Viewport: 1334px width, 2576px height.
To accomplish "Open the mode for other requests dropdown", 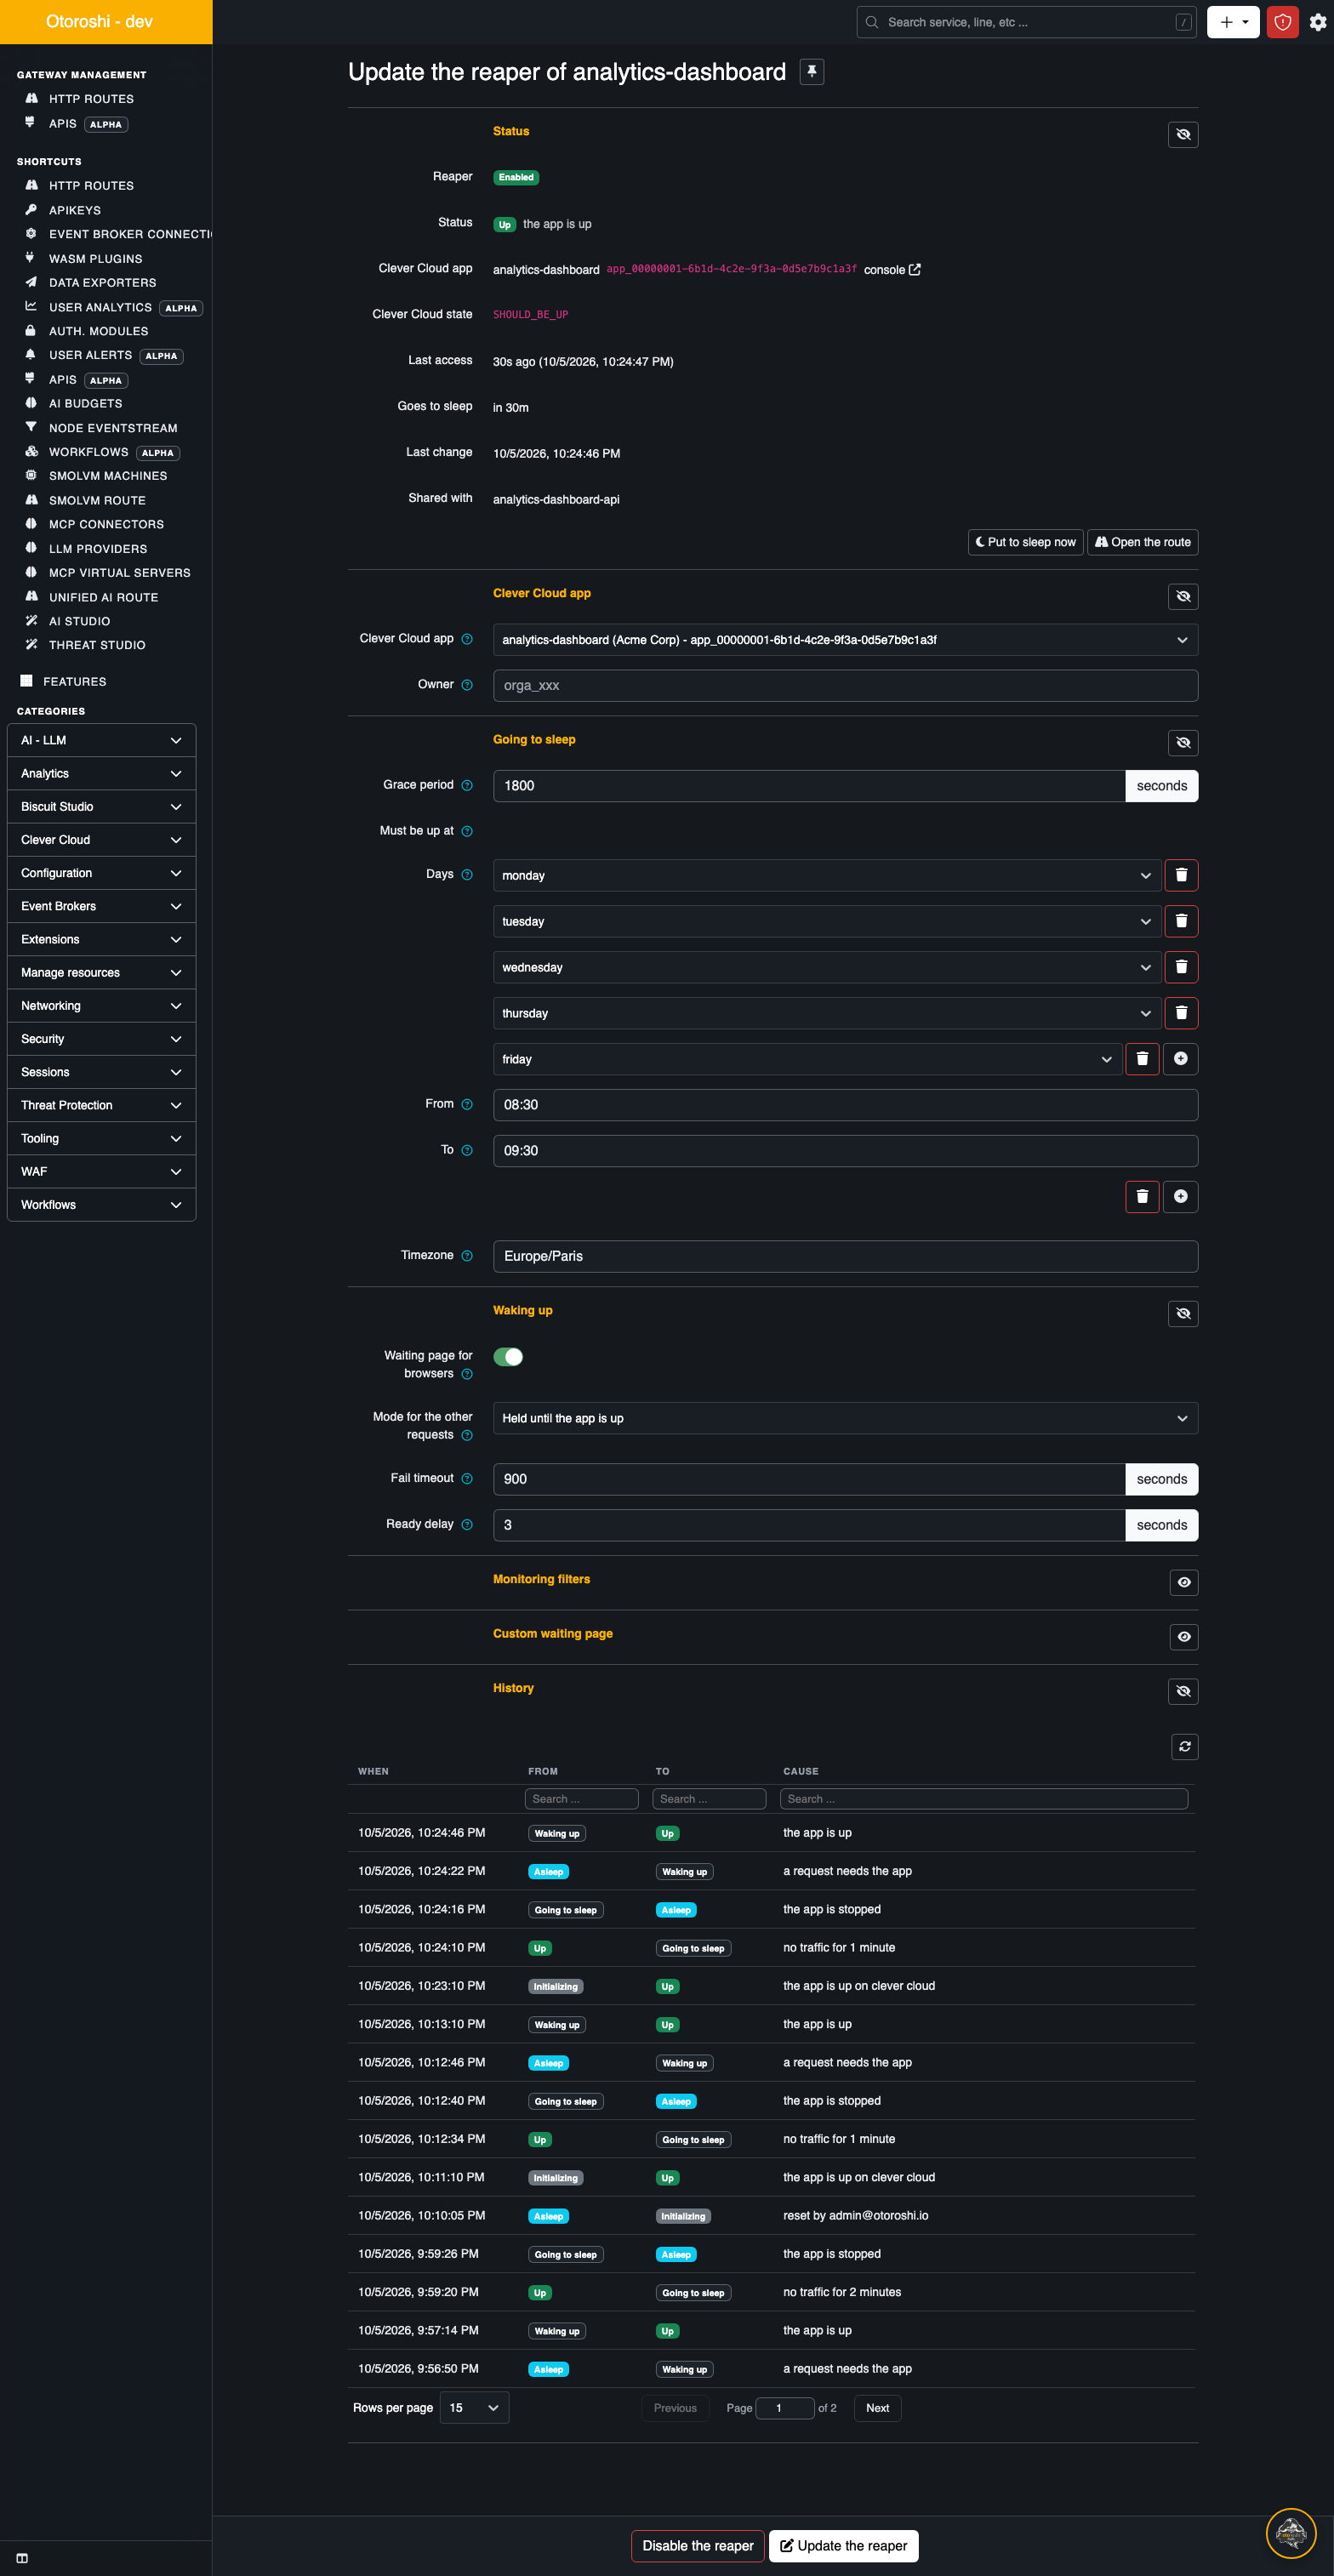I will 845,1418.
